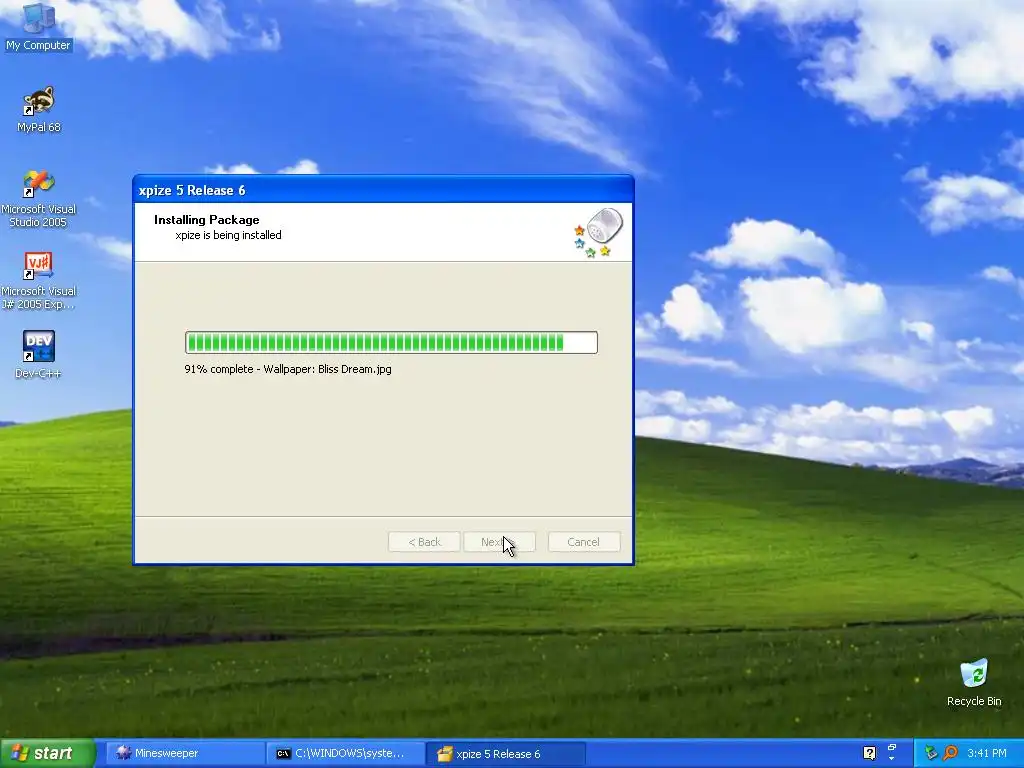Image resolution: width=1024 pixels, height=768 pixels.
Task: Open the language bar options arrow
Action: click(891, 759)
